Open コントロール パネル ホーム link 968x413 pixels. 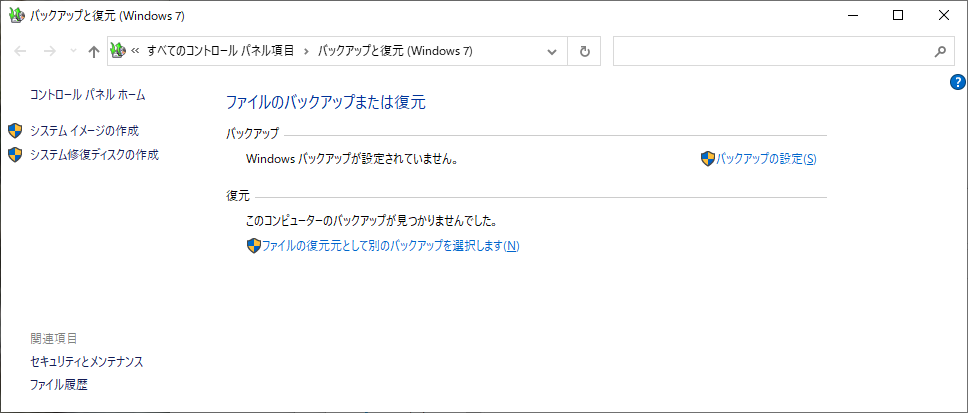(88, 94)
